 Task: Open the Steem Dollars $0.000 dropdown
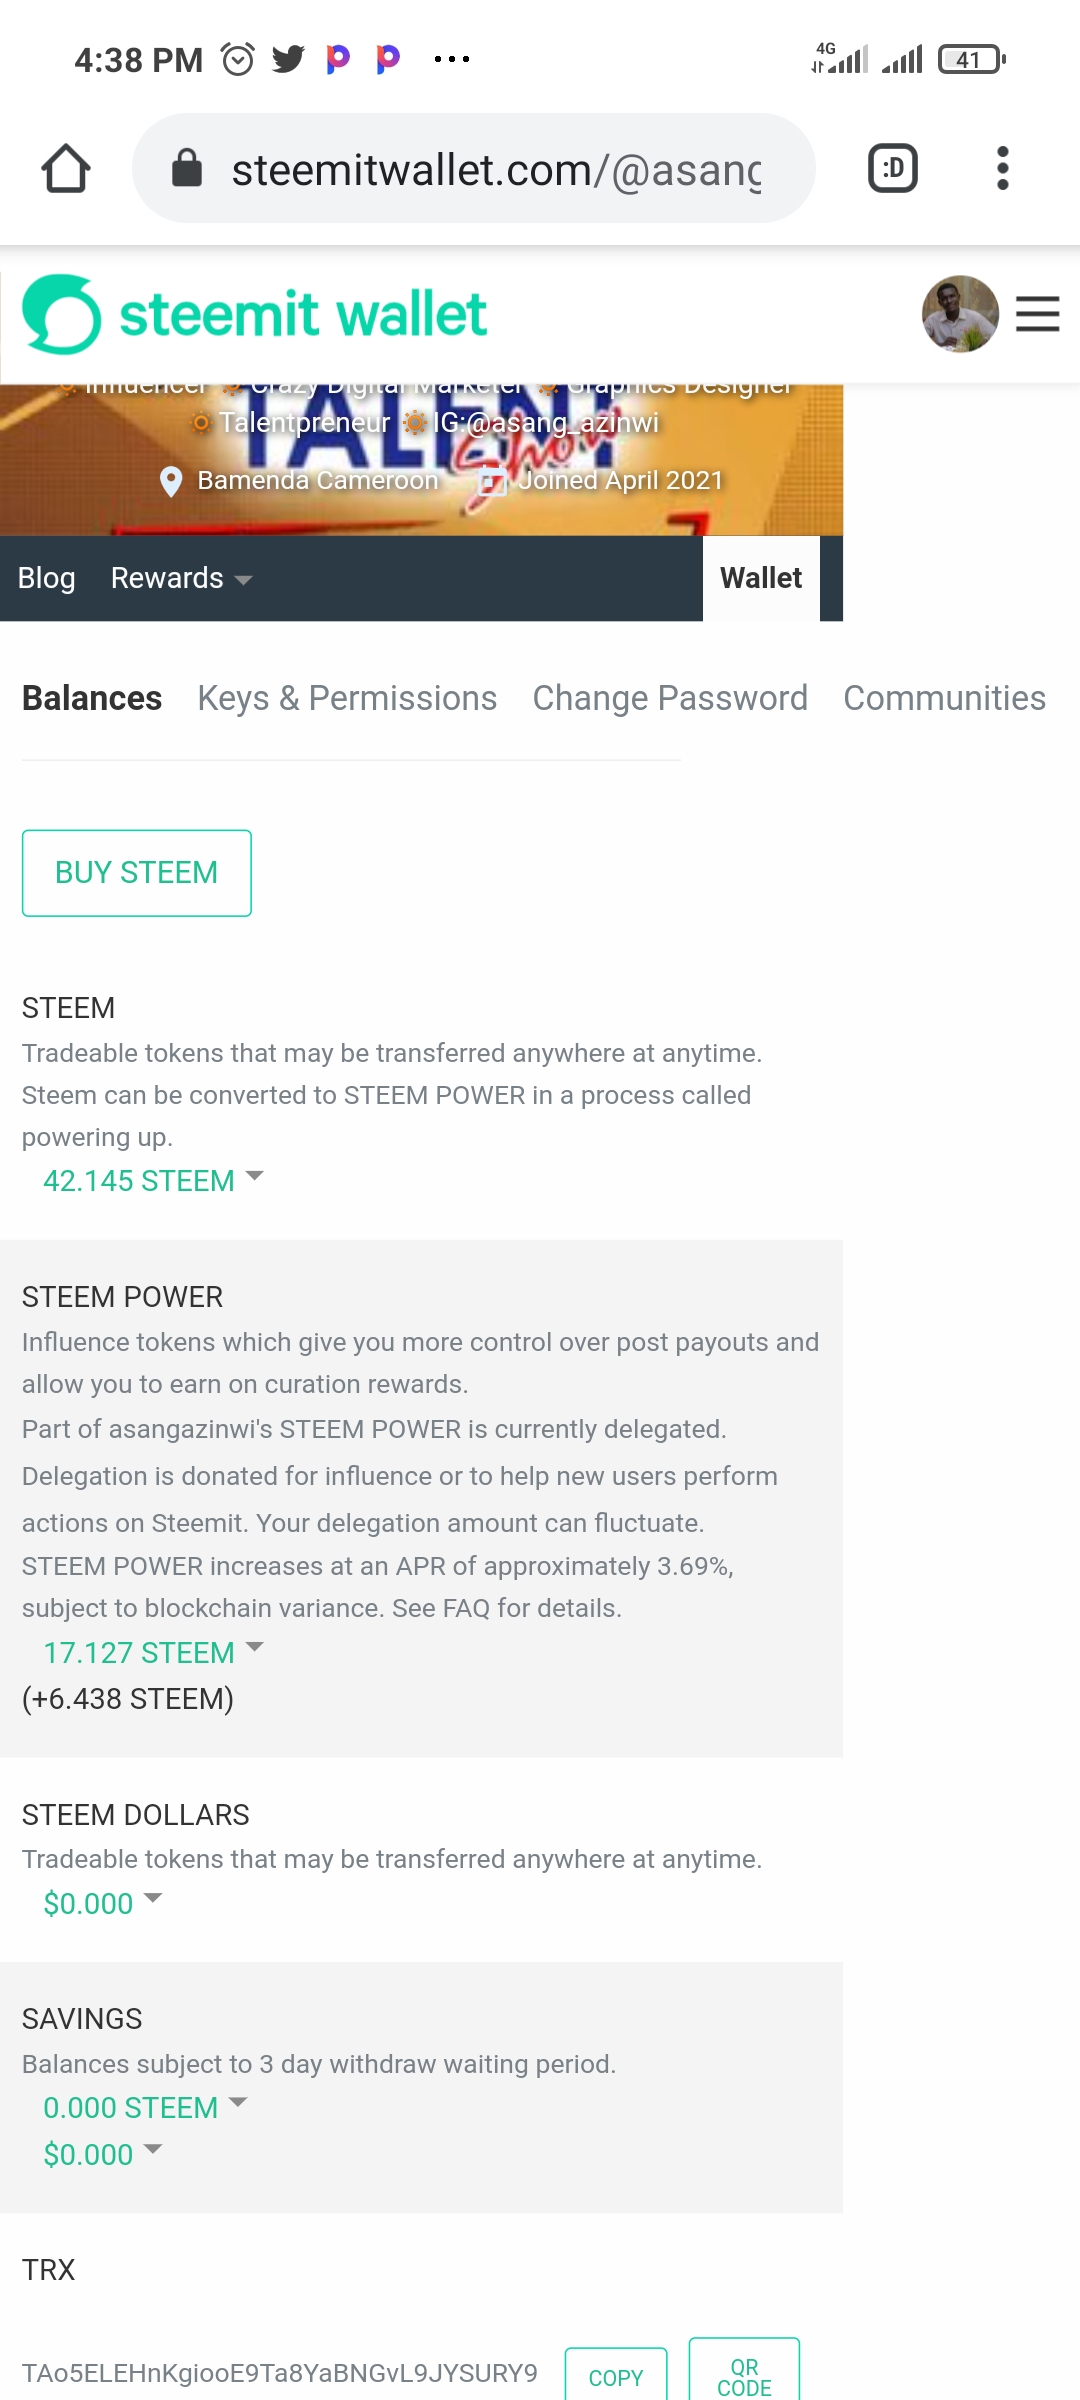tap(102, 1903)
